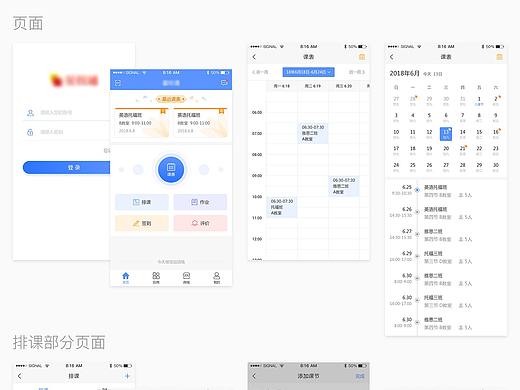Open the 6.26 class entry in list
The height and width of the screenshot is (390, 520).
[x=446, y=213]
